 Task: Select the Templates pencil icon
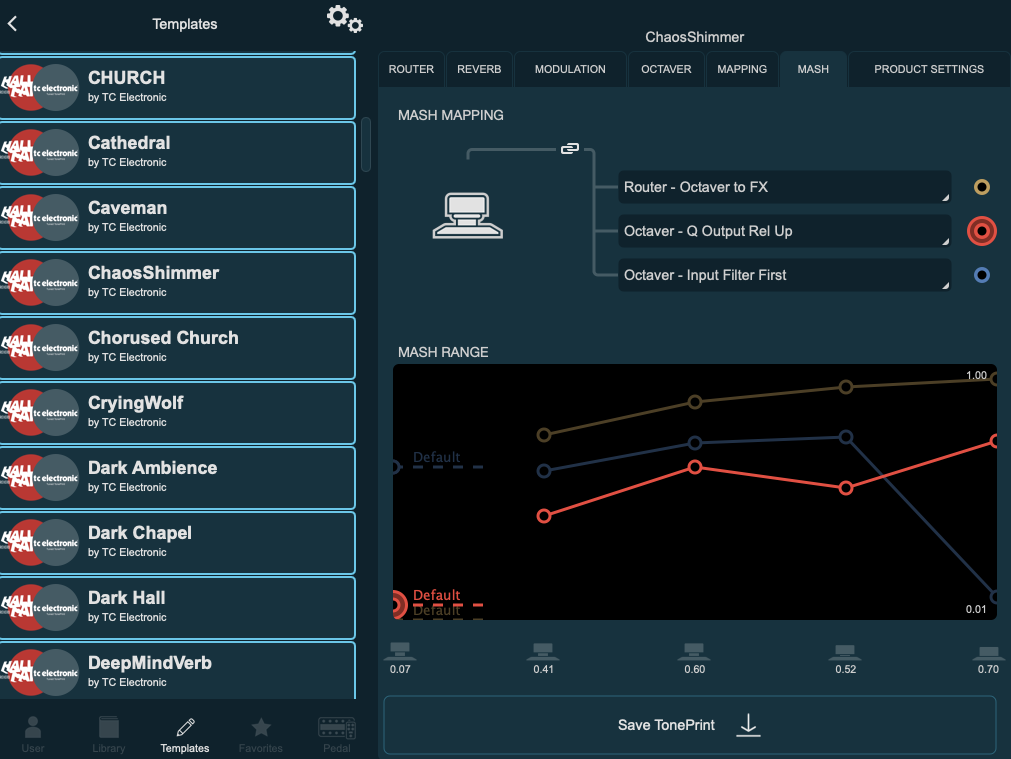(184, 727)
